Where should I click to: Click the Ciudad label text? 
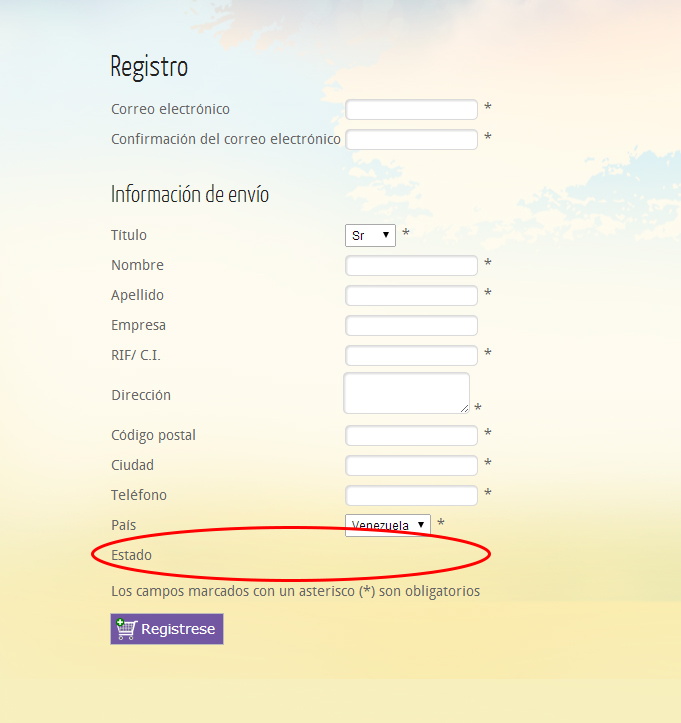click(x=132, y=465)
